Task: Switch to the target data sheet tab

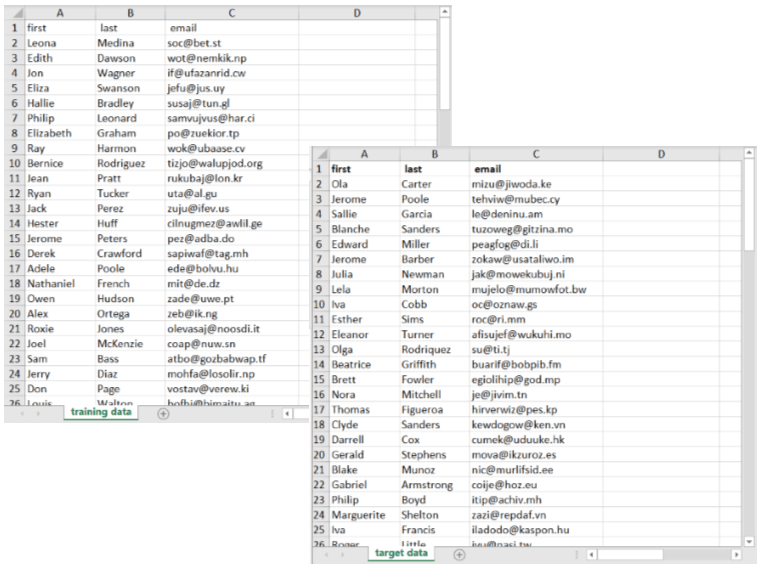Action: (401, 553)
